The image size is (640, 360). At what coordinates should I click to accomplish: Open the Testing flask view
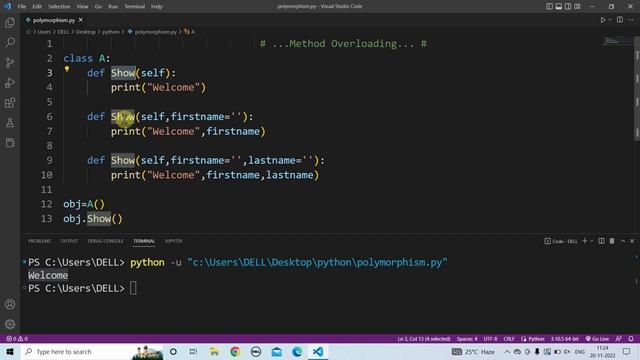[x=10, y=122]
